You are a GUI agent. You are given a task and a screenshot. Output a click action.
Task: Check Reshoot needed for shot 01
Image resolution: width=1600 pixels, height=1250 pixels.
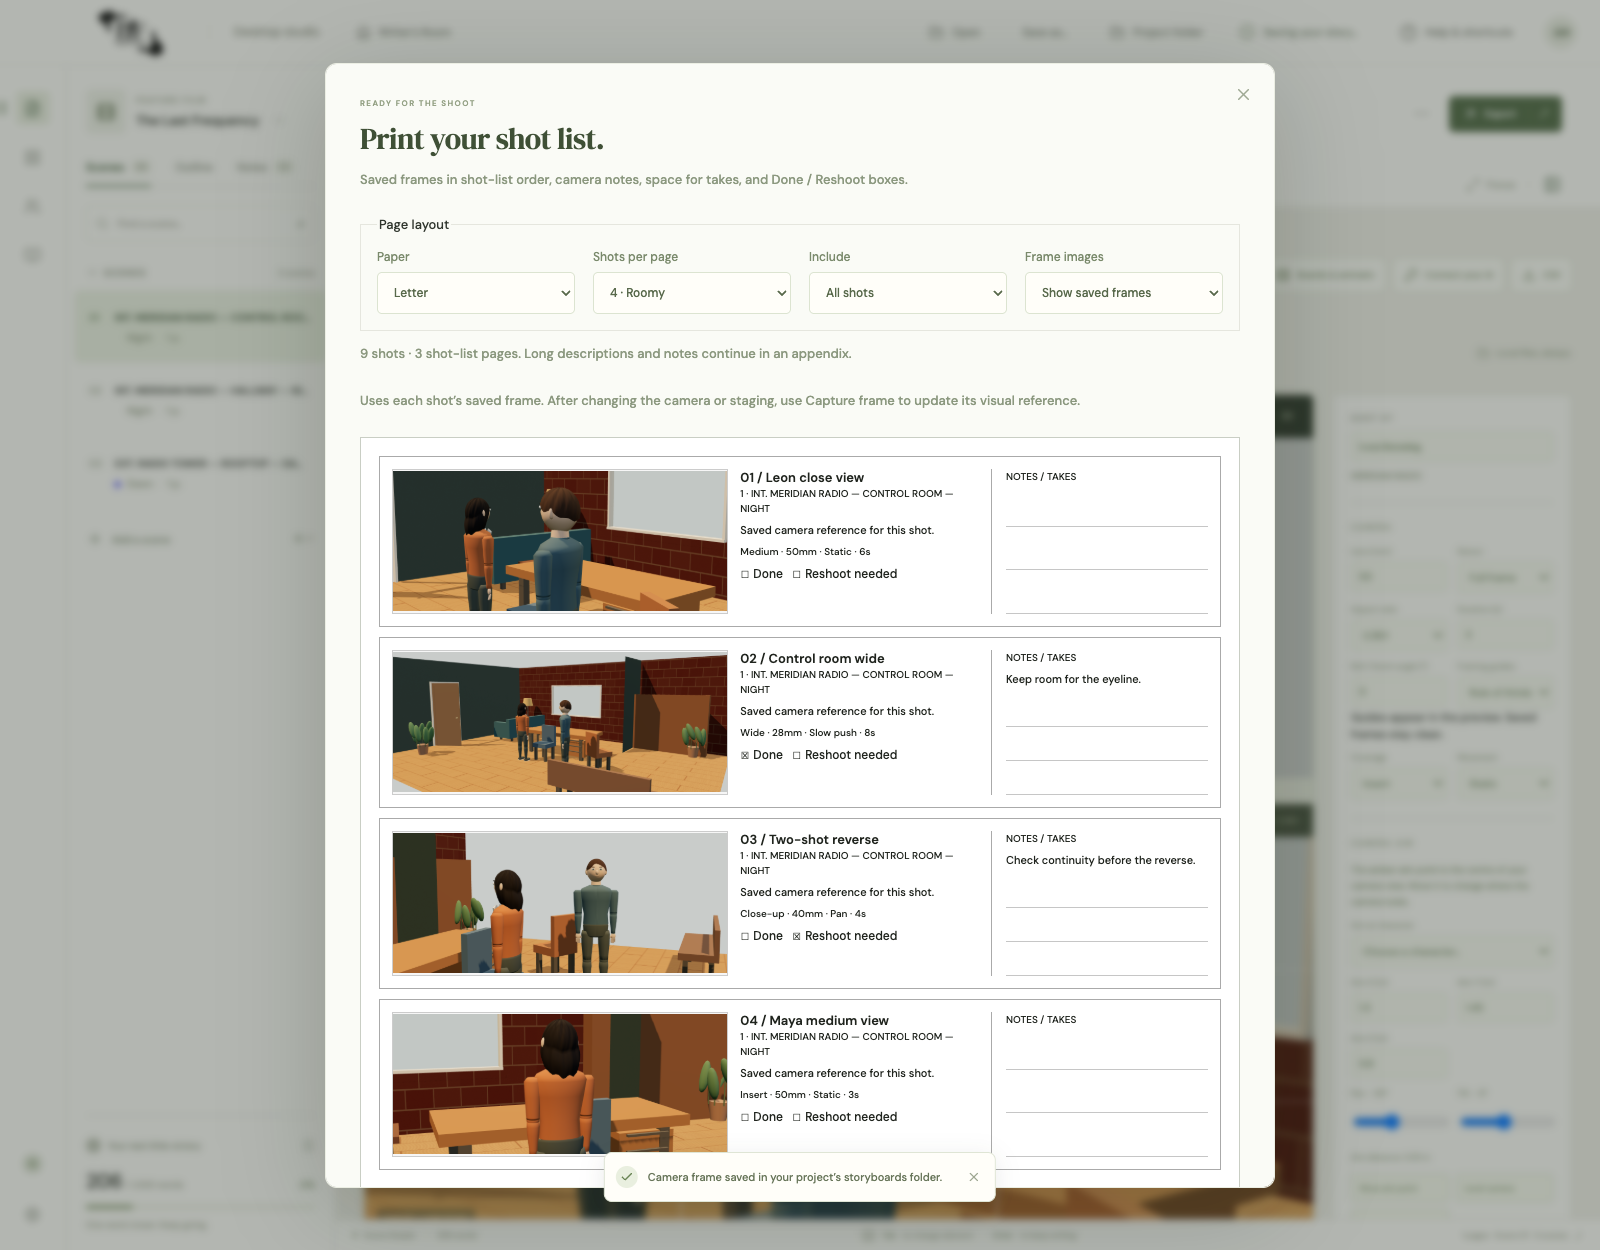[x=797, y=574]
